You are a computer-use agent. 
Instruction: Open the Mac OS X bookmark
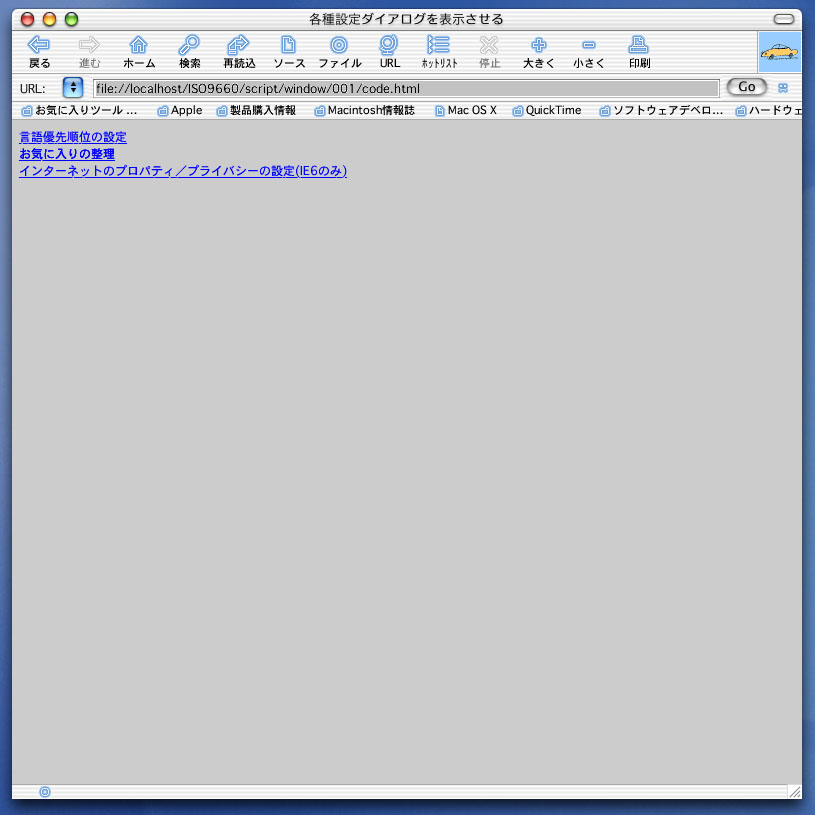466,111
